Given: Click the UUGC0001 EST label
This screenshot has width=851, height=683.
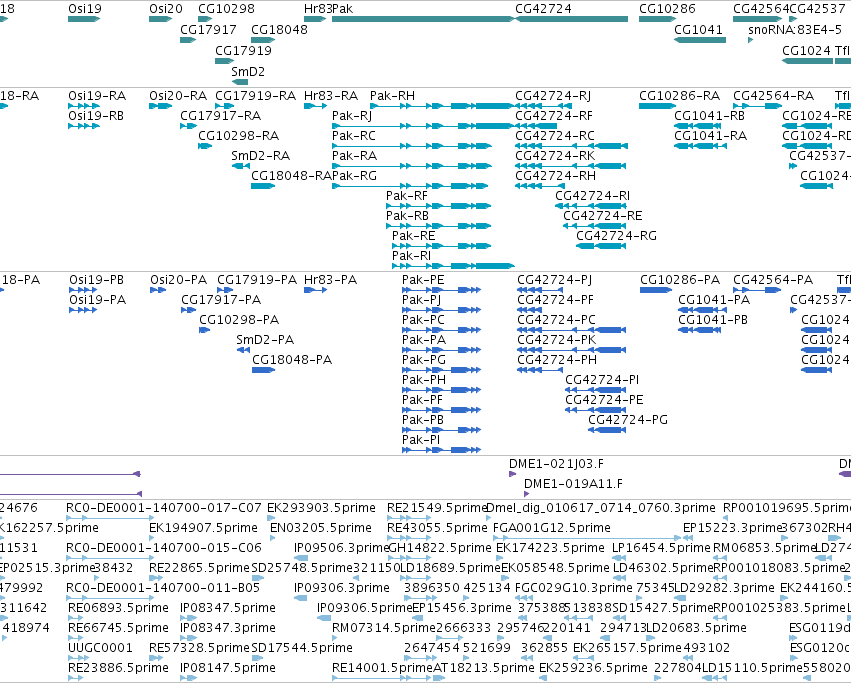Looking at the screenshot, I should point(100,648).
